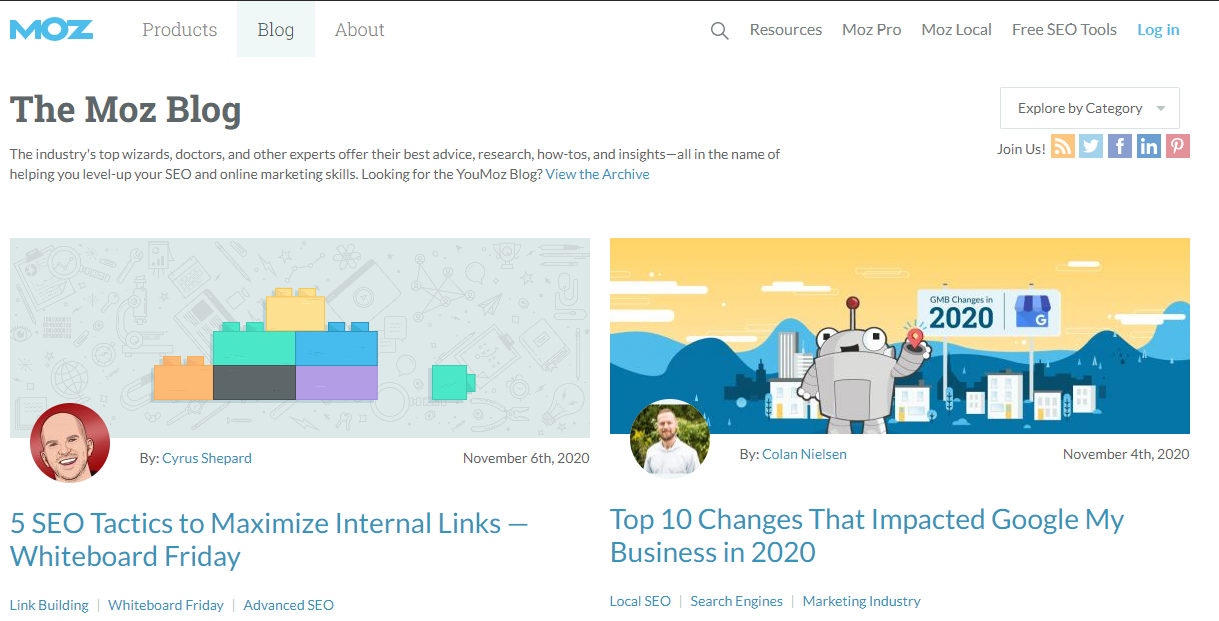Open the Facebook icon
Viewport: 1219px width, 621px height.
[x=1120, y=147]
